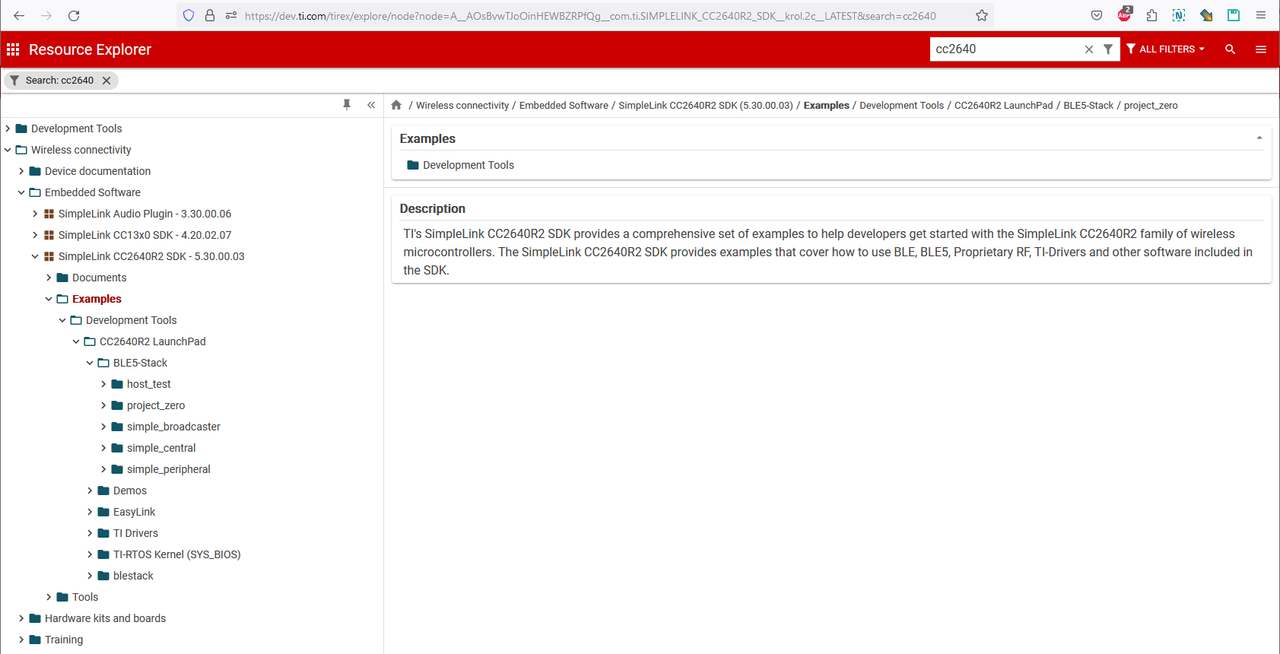1280x654 pixels.
Task: Select the Demos folder
Action: coord(130,491)
